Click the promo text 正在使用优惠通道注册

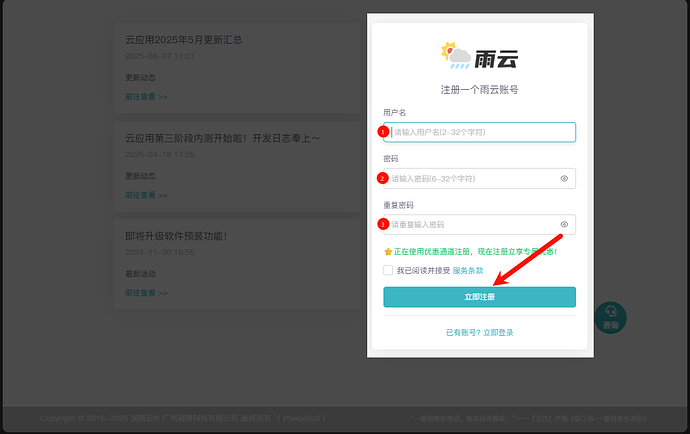coord(475,252)
